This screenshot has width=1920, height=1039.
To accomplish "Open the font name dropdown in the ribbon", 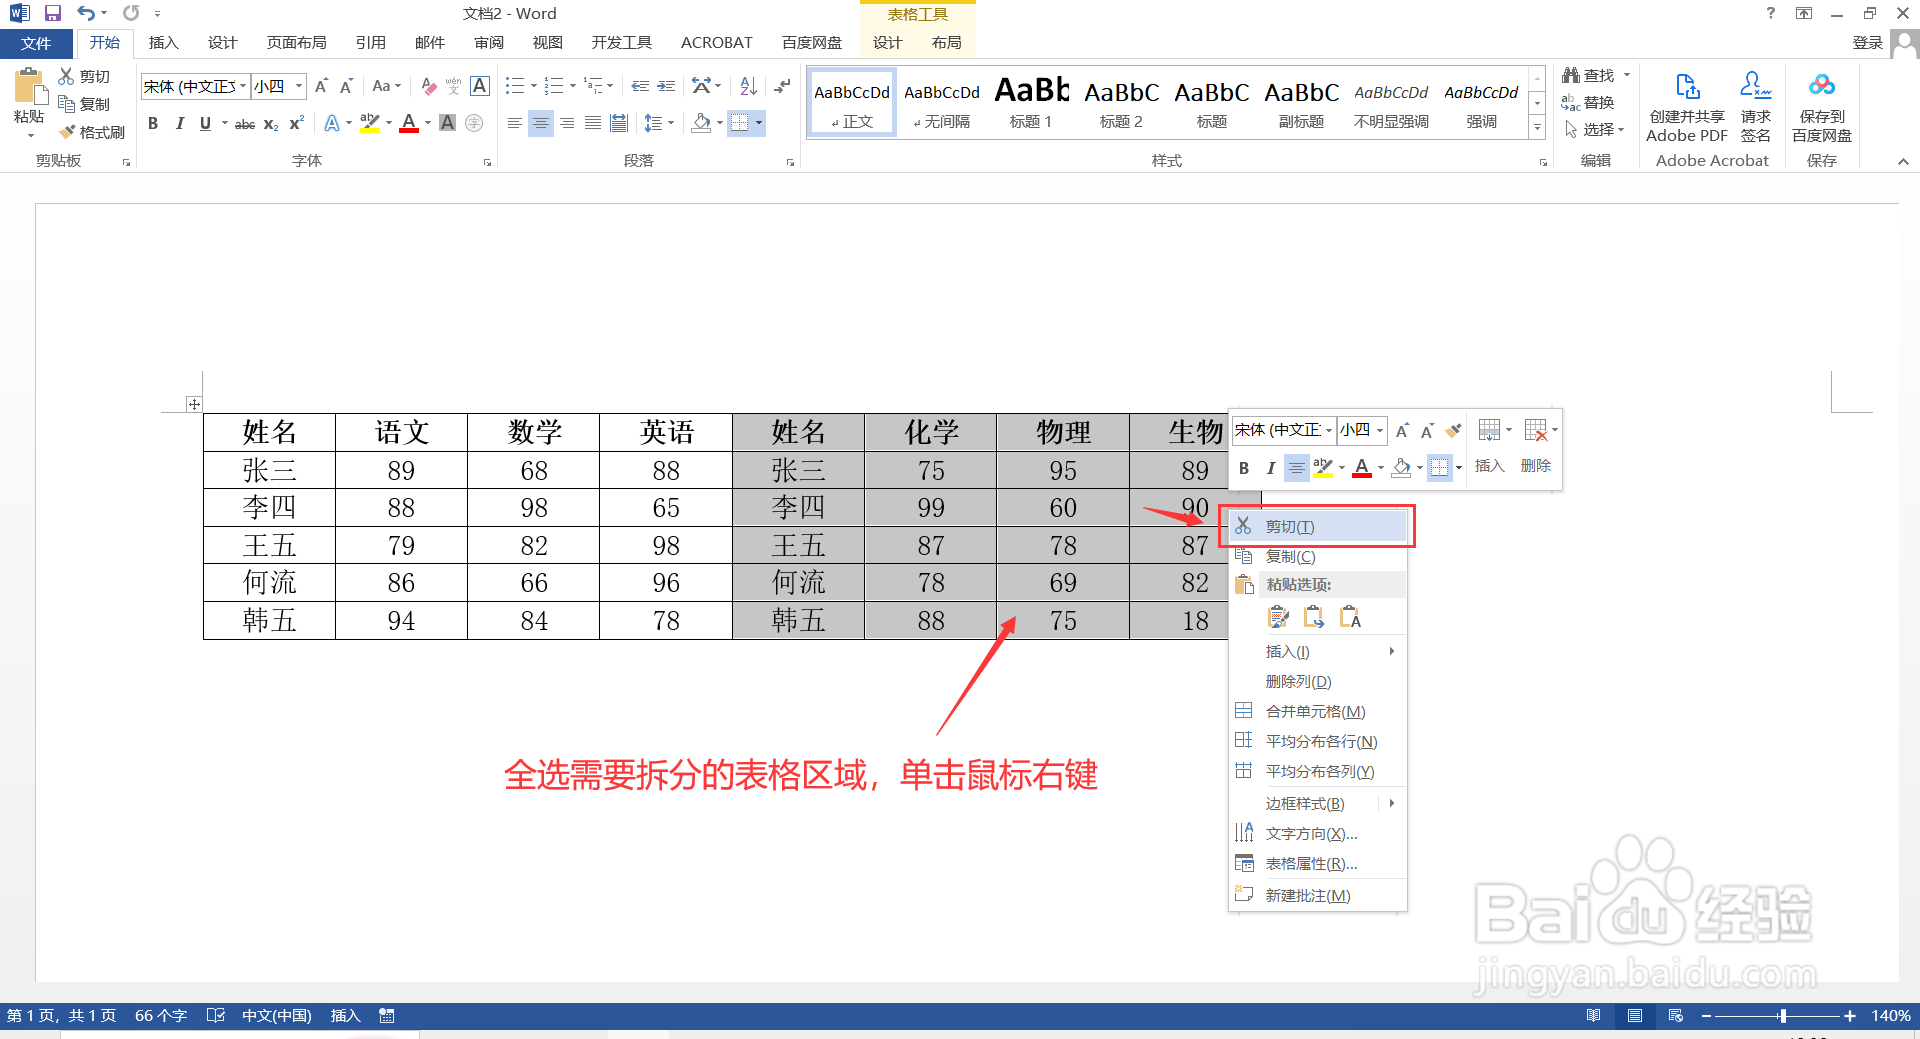I will pos(242,86).
